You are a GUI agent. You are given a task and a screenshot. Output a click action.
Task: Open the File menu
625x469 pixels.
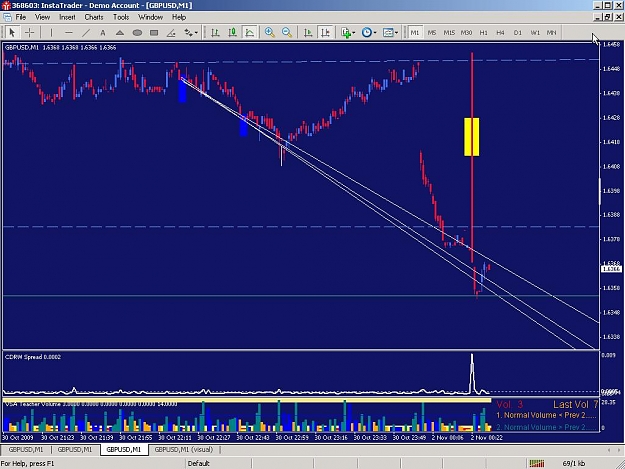[21, 17]
